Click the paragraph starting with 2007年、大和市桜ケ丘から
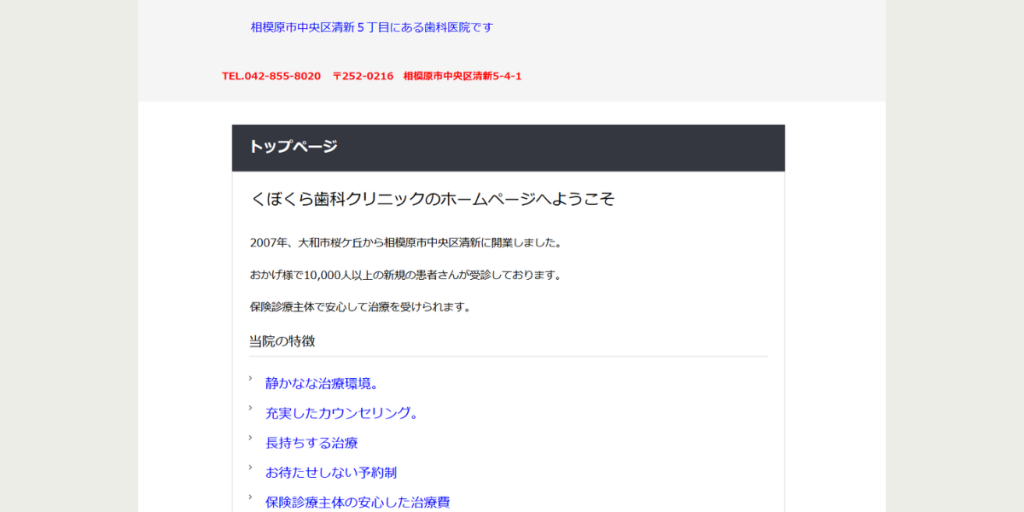The width and height of the screenshot is (1024, 512). 406,243
